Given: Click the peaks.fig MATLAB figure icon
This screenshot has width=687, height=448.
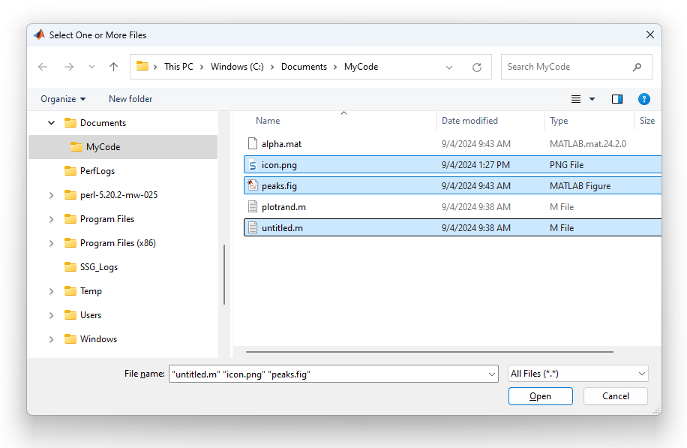Looking at the screenshot, I should (252, 185).
